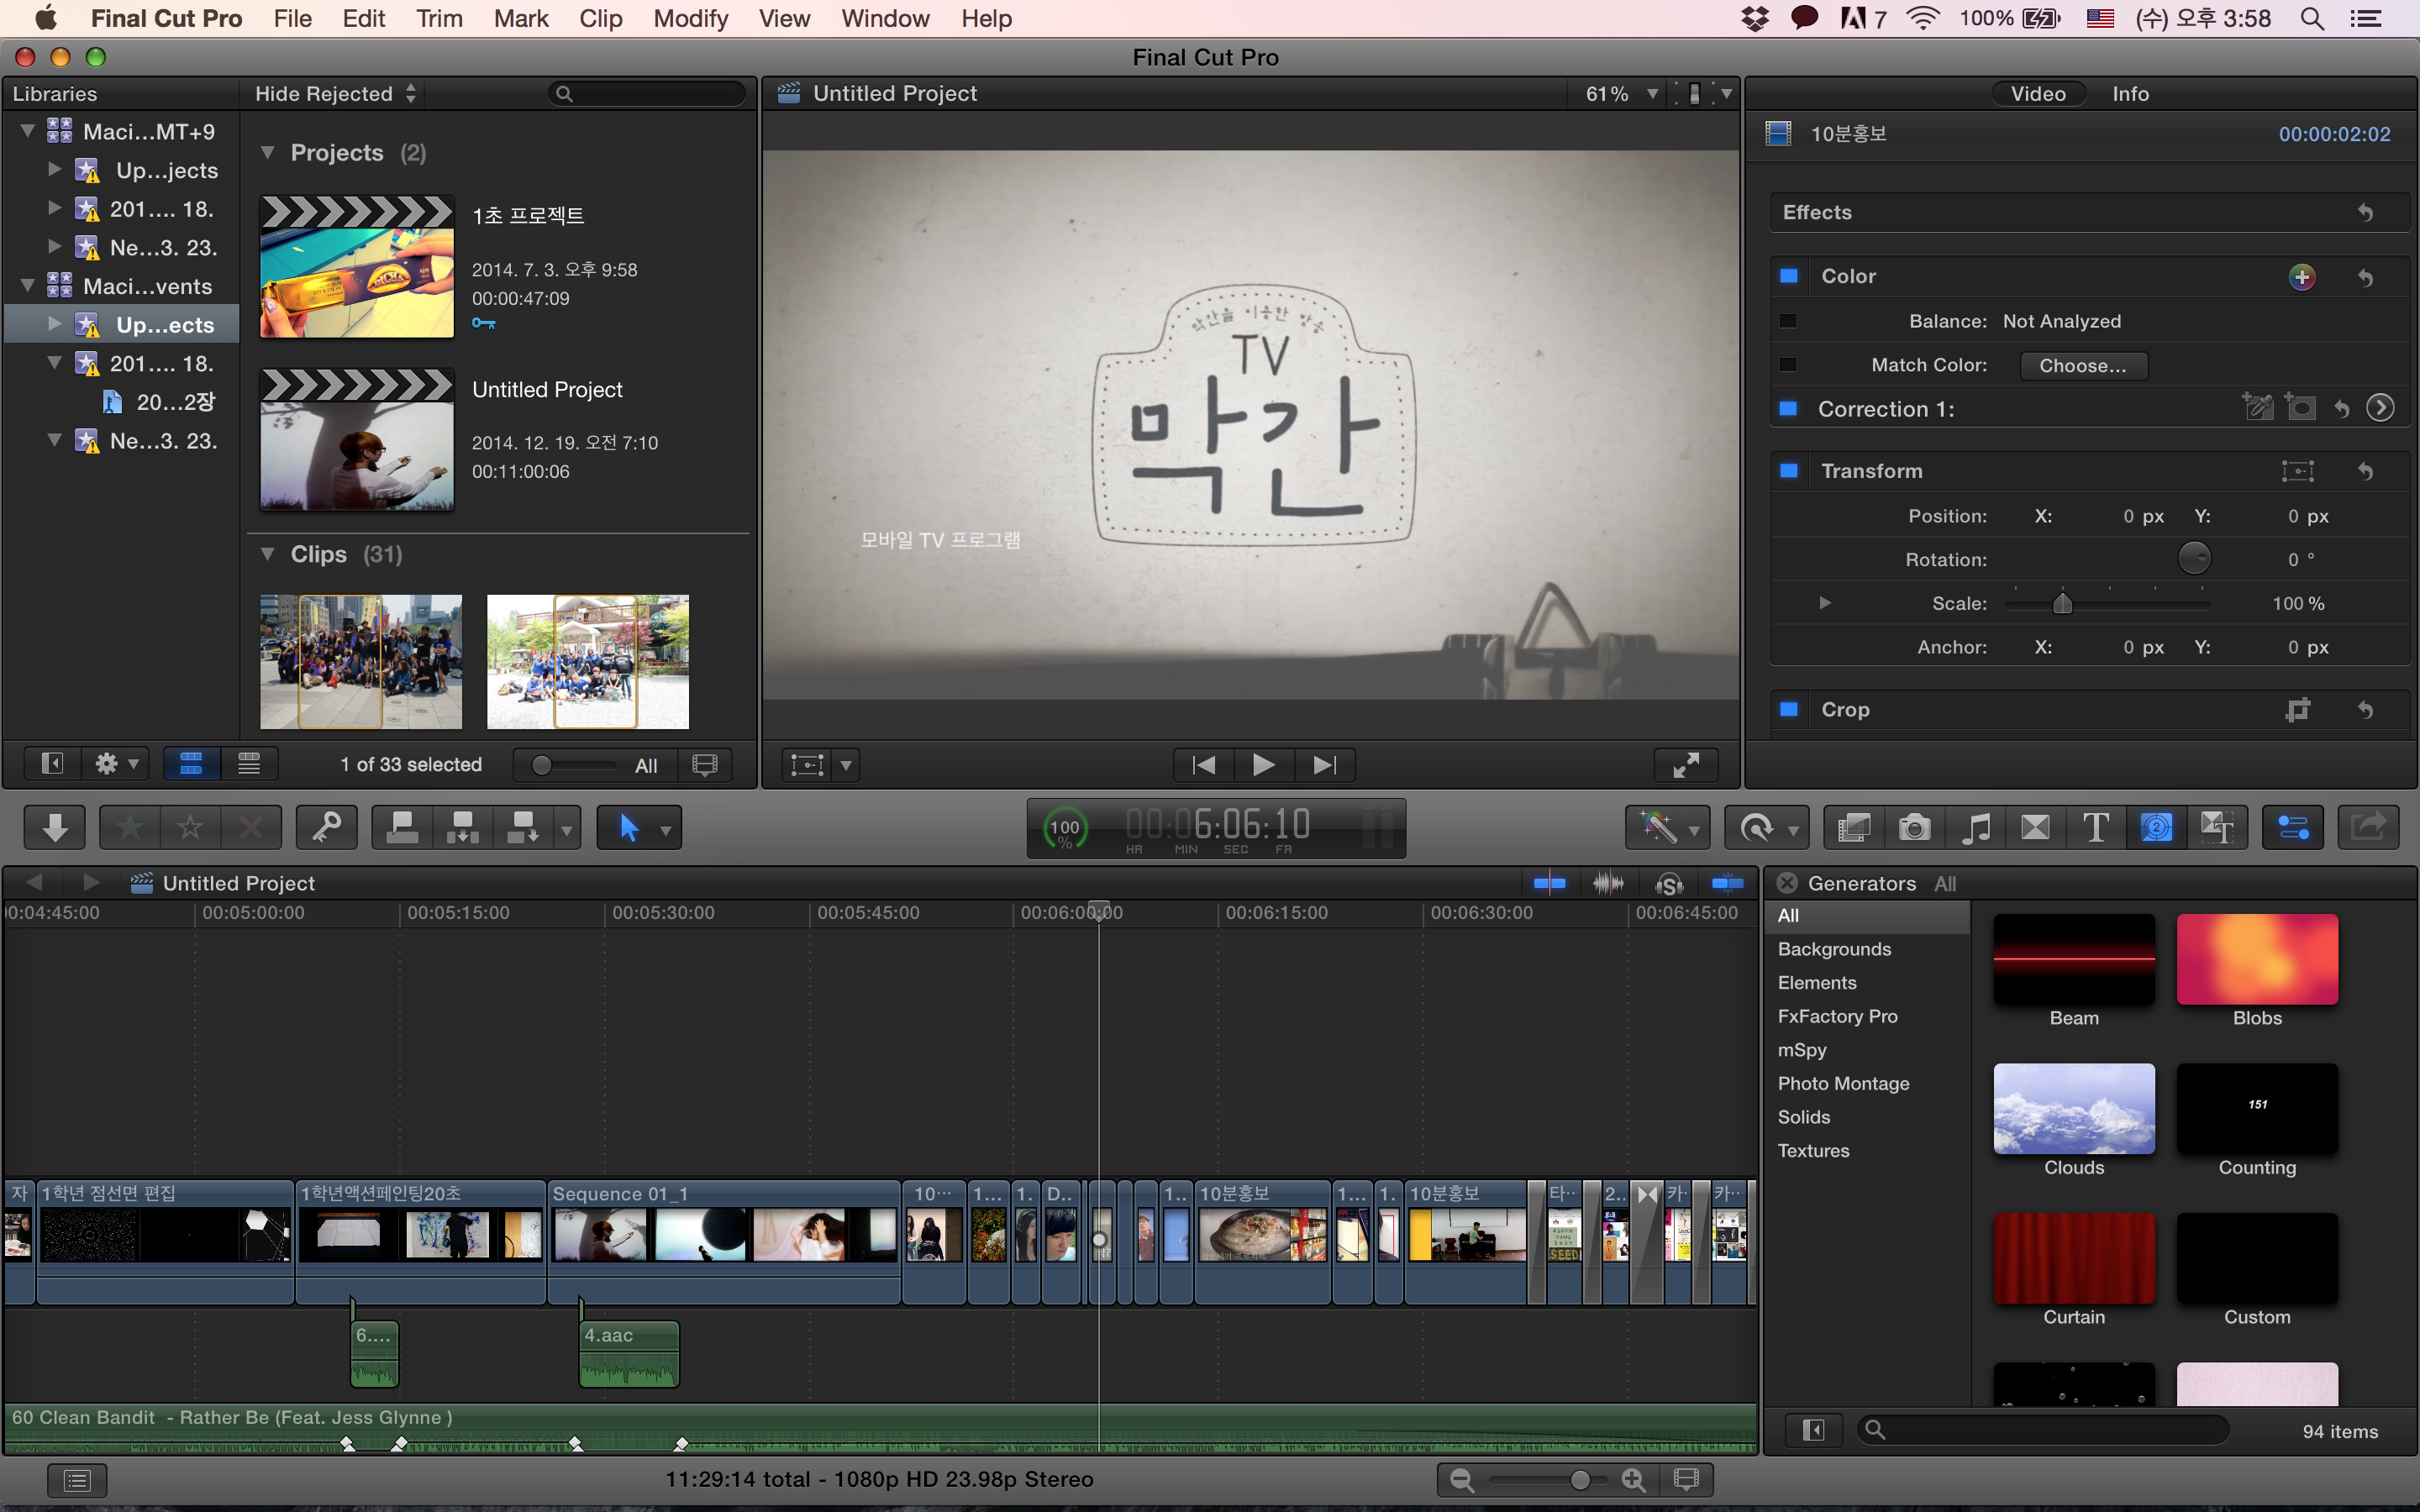
Task: Open the Mark menu
Action: (521, 18)
